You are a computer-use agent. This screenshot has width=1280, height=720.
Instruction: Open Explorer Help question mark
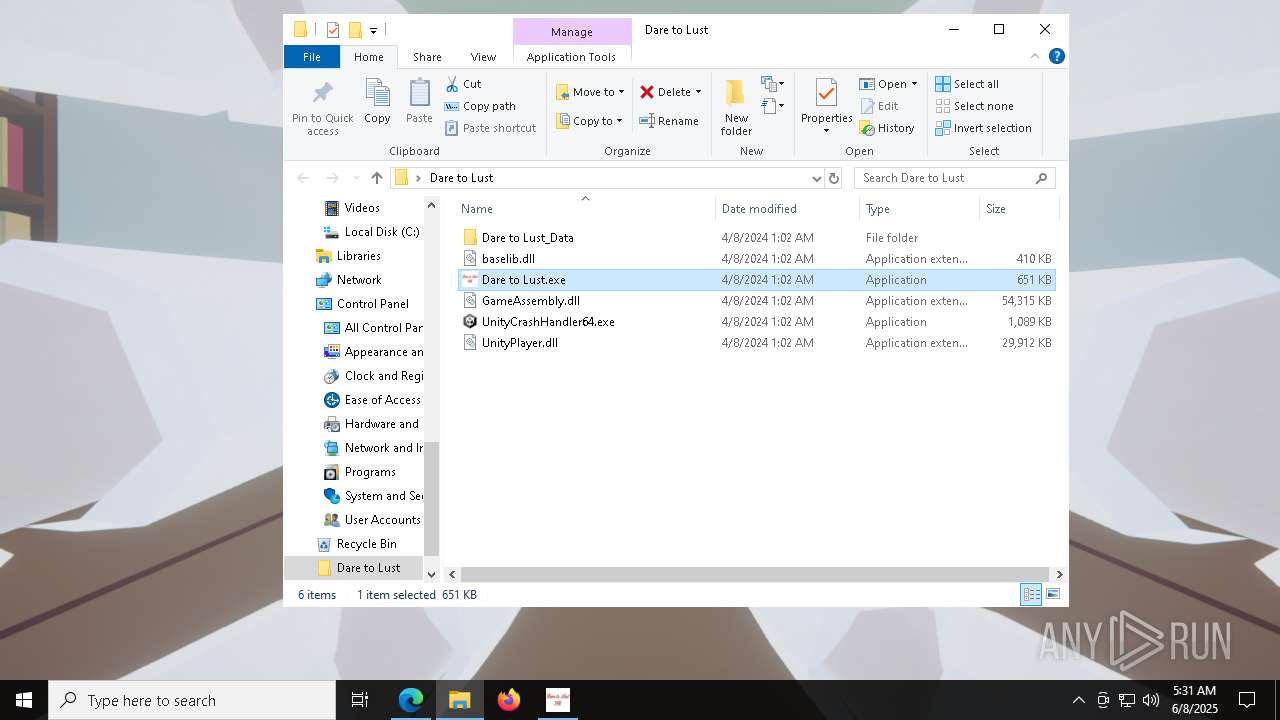click(1056, 56)
